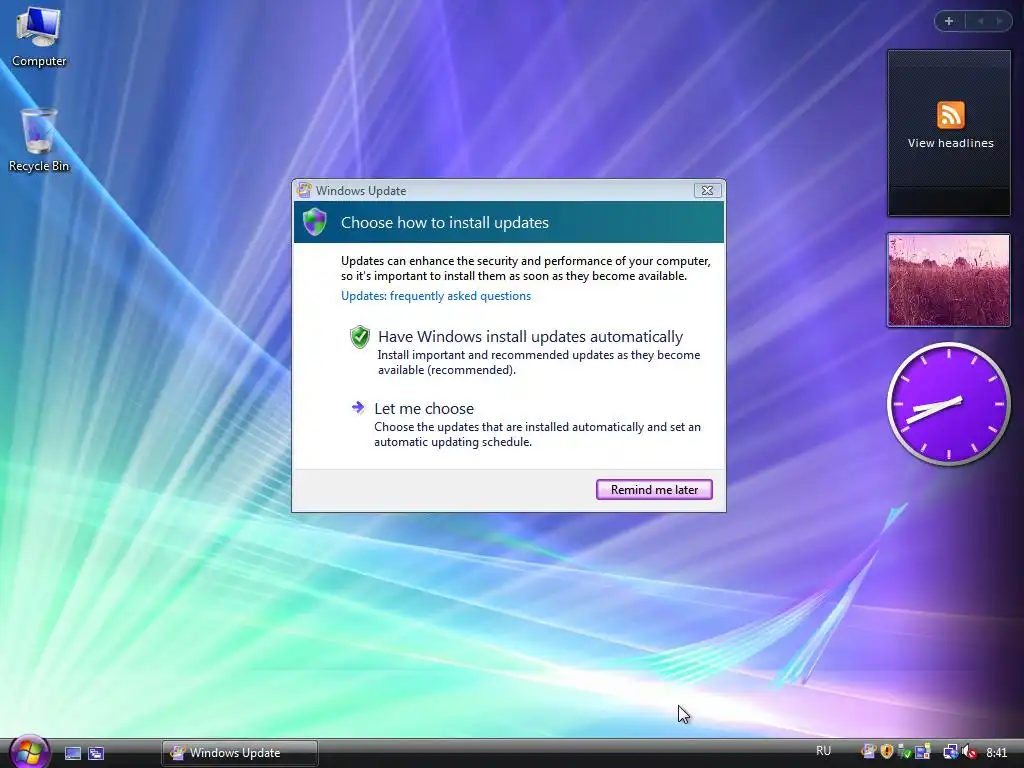Click the muted volume tray icon
The width and height of the screenshot is (1024, 768).
click(x=969, y=752)
